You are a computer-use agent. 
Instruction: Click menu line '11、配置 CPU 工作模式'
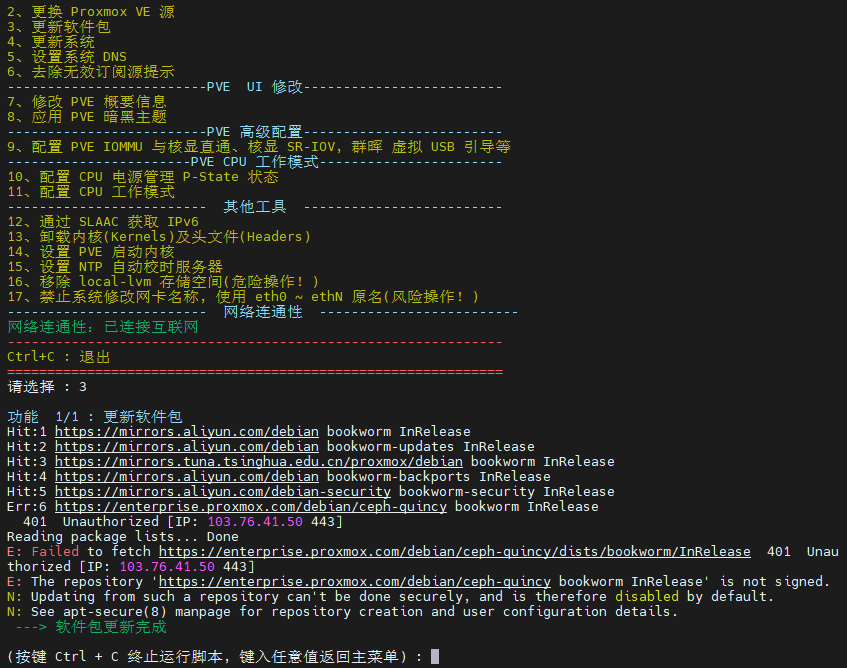pos(91,192)
